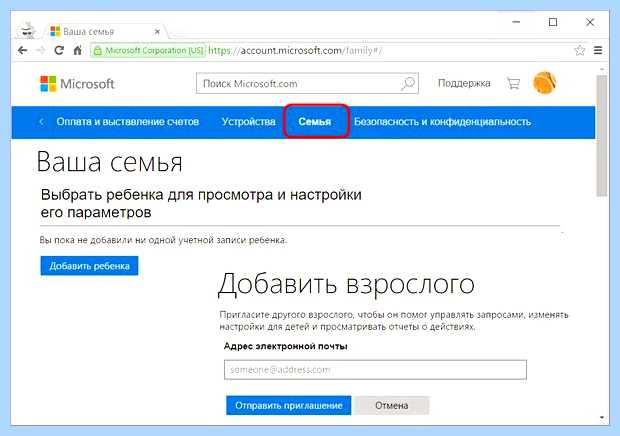Click the scrollbar down arrow
This screenshot has width=620, height=436.
(602, 417)
